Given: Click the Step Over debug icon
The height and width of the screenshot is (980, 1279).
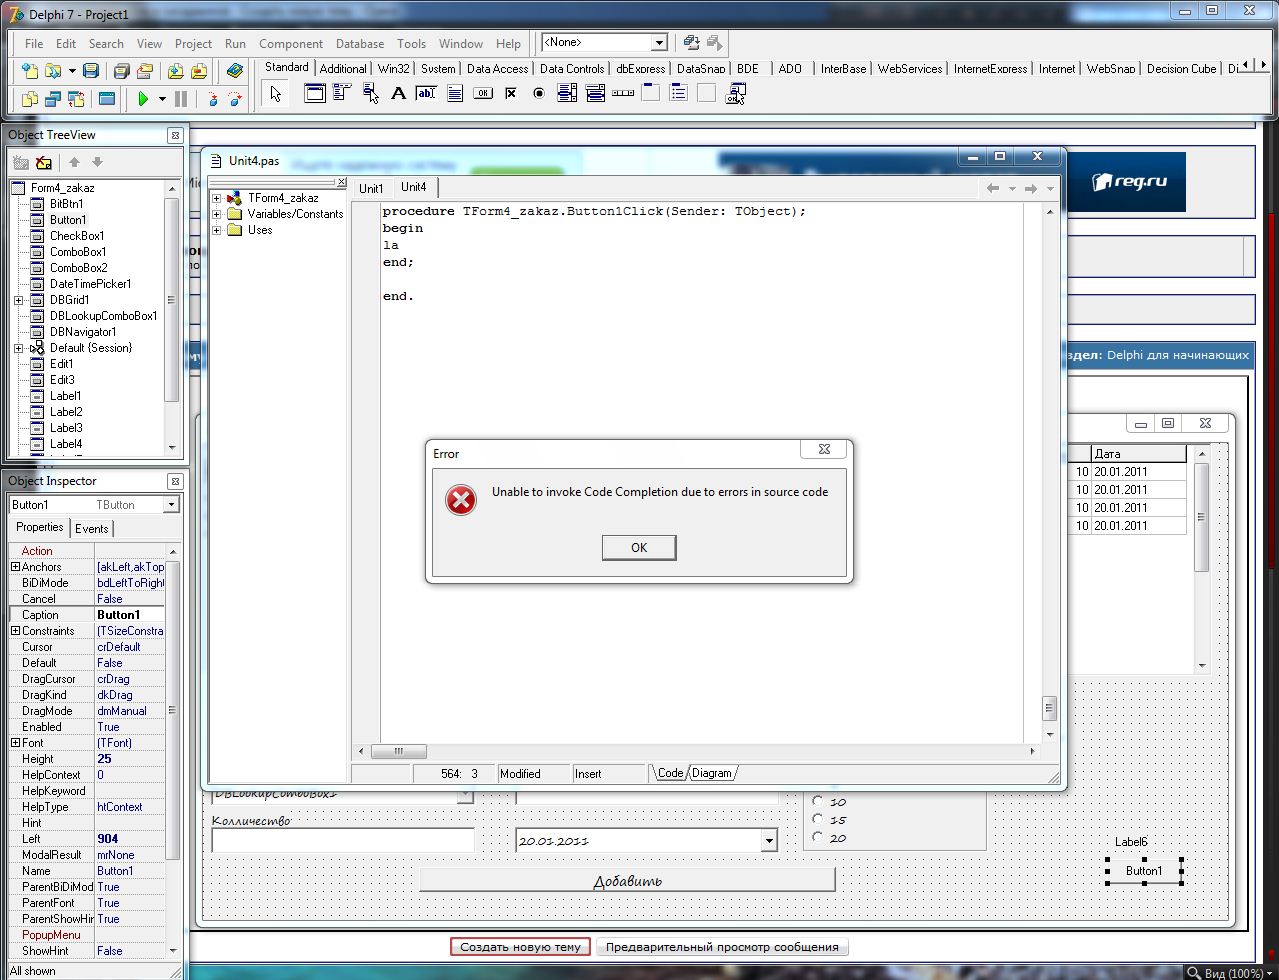Looking at the screenshot, I should point(235,99).
